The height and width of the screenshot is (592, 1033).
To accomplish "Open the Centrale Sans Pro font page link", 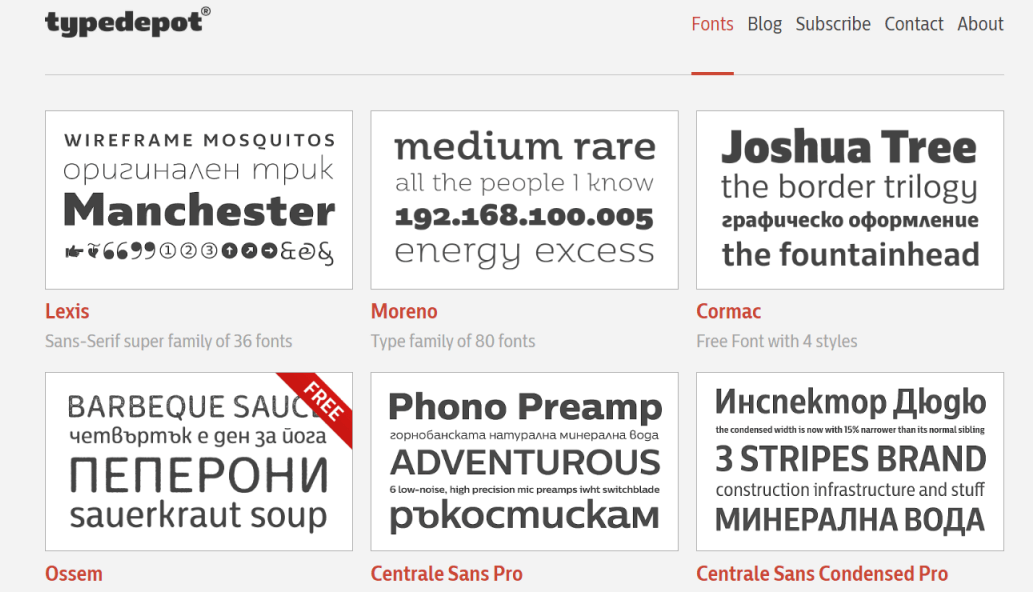I will tap(446, 573).
